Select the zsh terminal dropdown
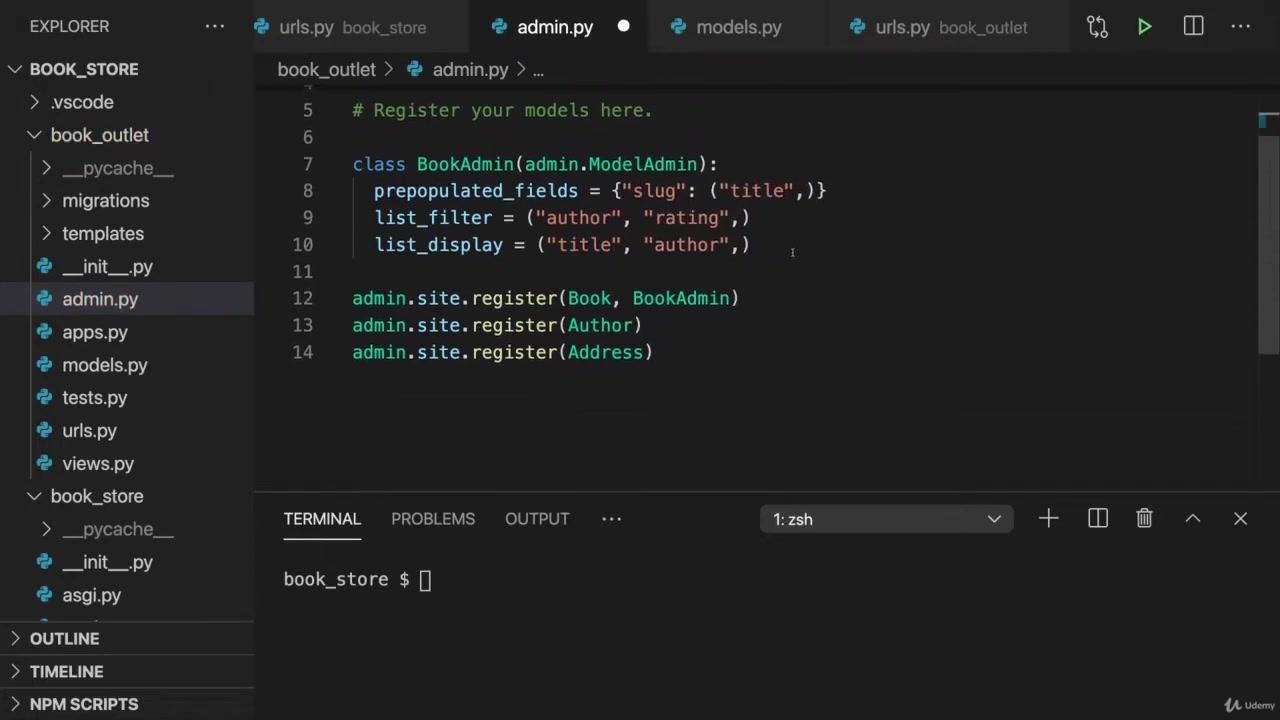Image resolution: width=1280 pixels, height=720 pixels. pos(886,519)
